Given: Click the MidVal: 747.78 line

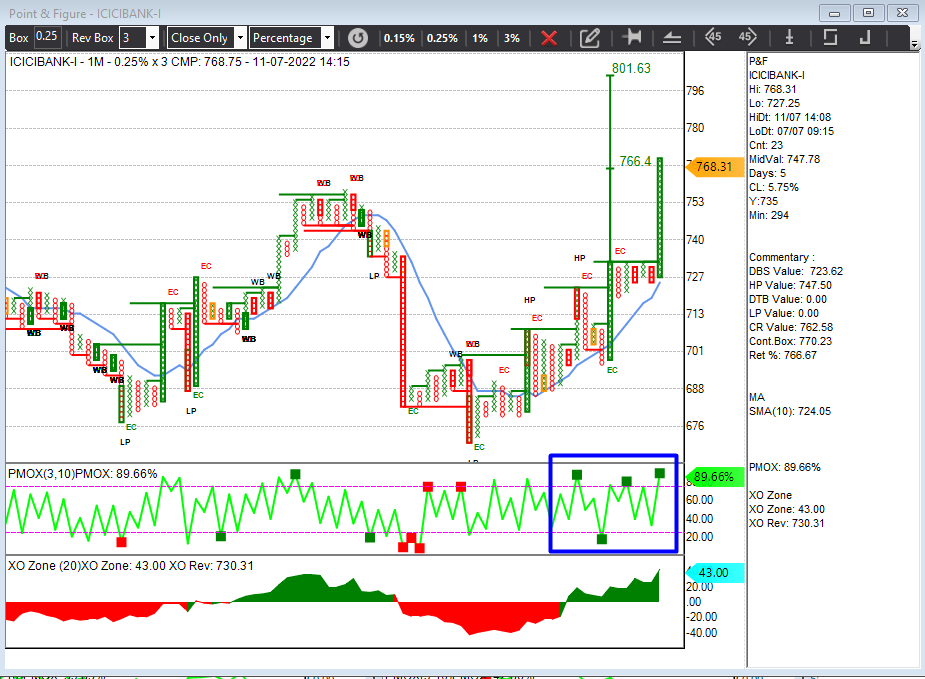Looking at the screenshot, I should (784, 159).
